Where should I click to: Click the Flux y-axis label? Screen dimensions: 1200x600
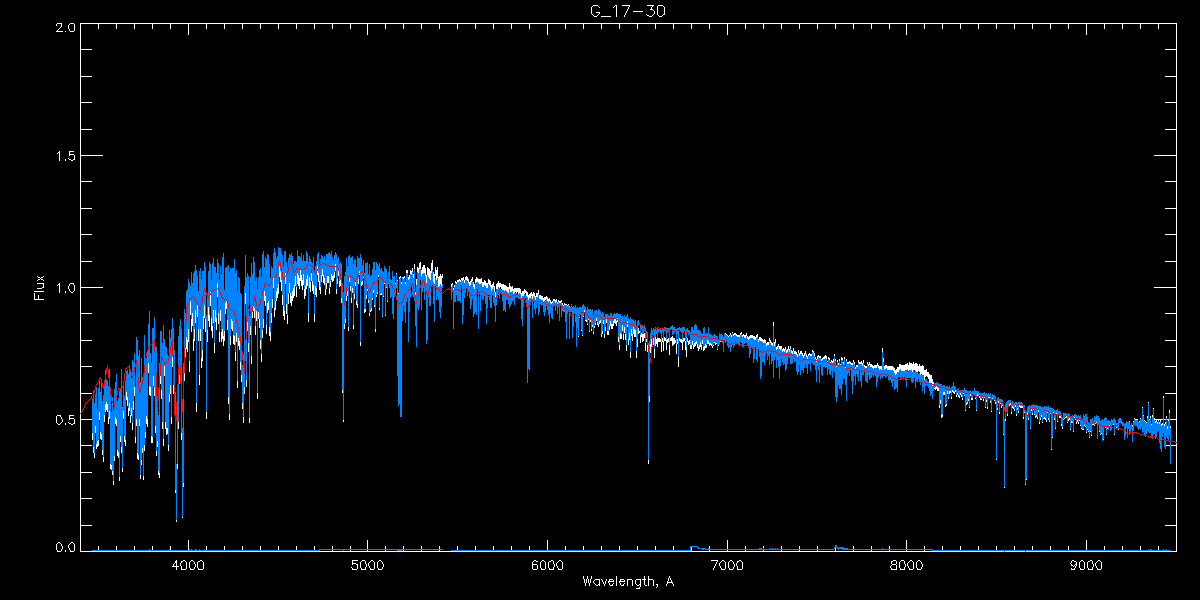coord(40,288)
